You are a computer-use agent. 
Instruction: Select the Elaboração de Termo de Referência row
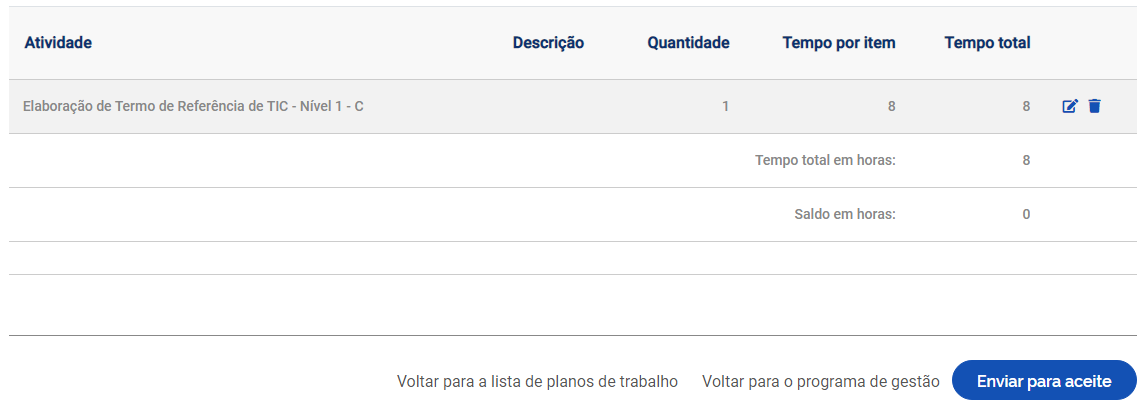(x=193, y=106)
